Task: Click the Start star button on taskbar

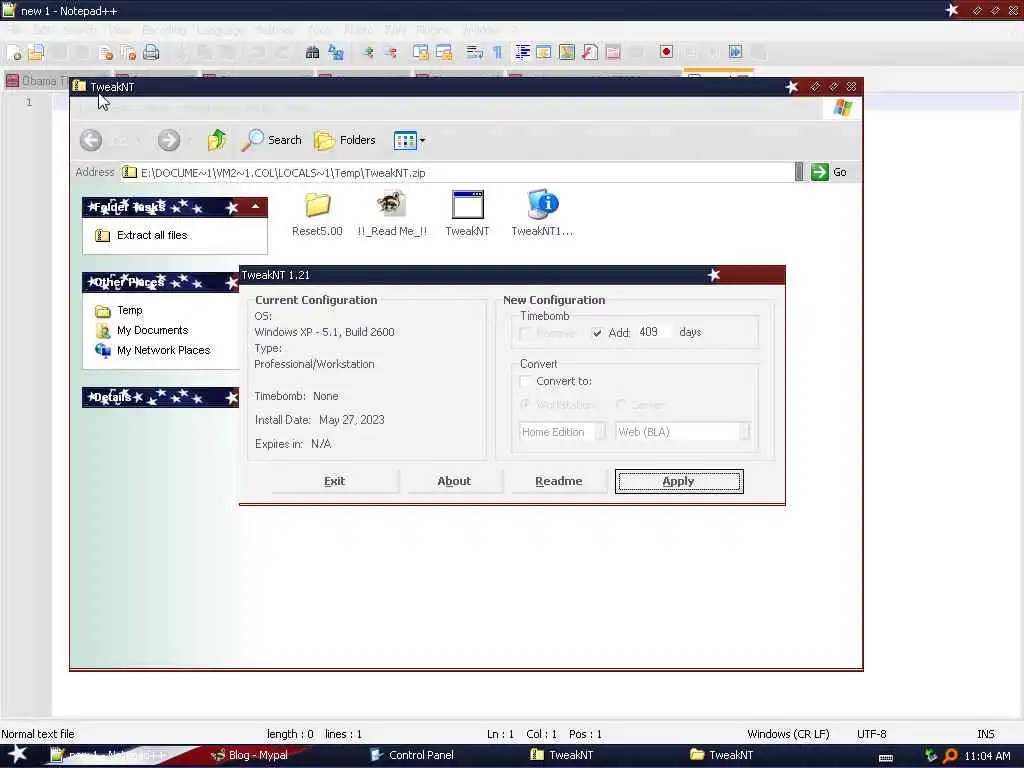Action: click(17, 754)
